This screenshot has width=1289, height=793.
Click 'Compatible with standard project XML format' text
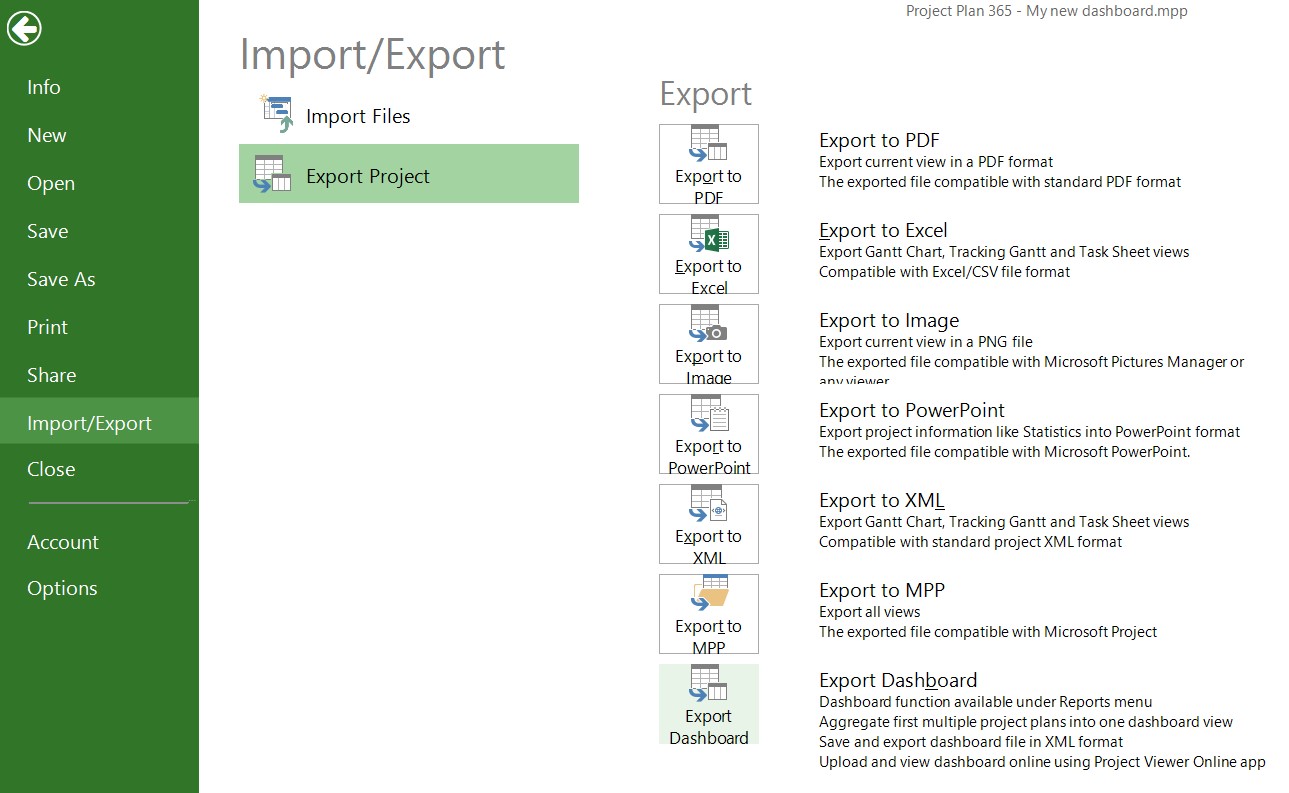(x=970, y=542)
